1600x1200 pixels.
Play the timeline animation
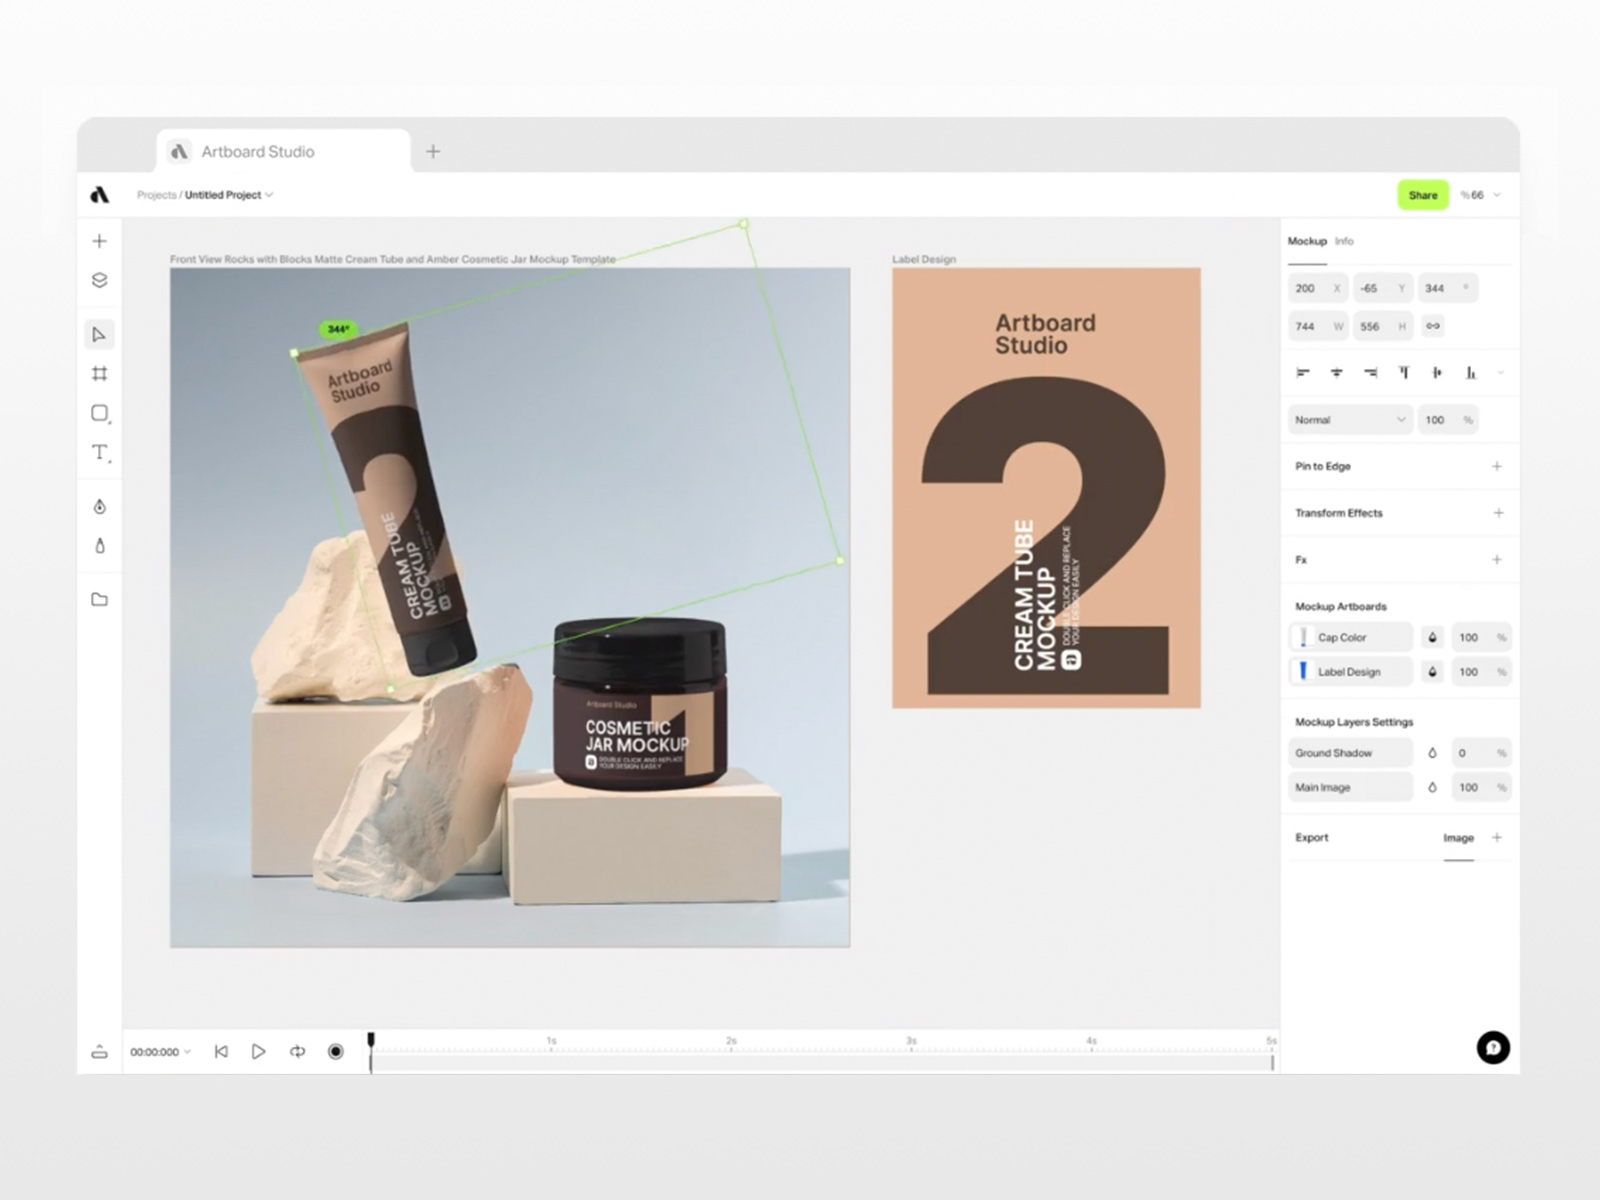point(258,1052)
